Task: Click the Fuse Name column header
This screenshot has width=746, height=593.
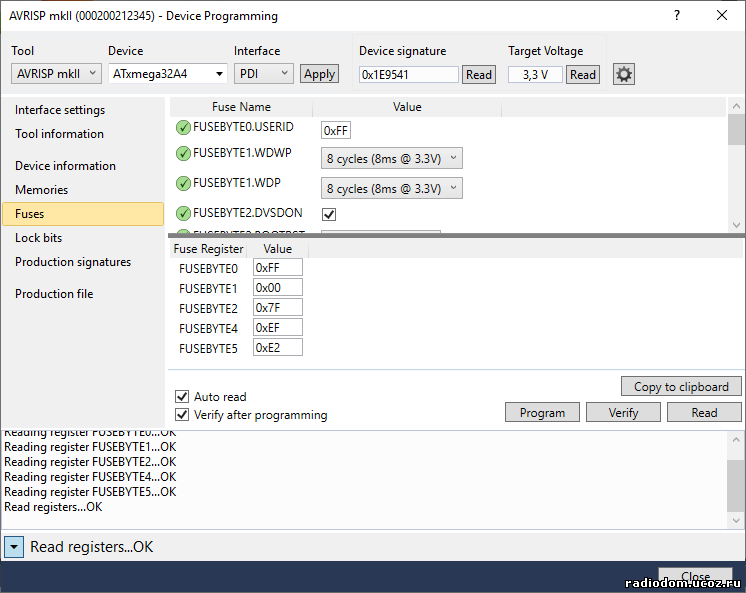Action: [x=241, y=107]
